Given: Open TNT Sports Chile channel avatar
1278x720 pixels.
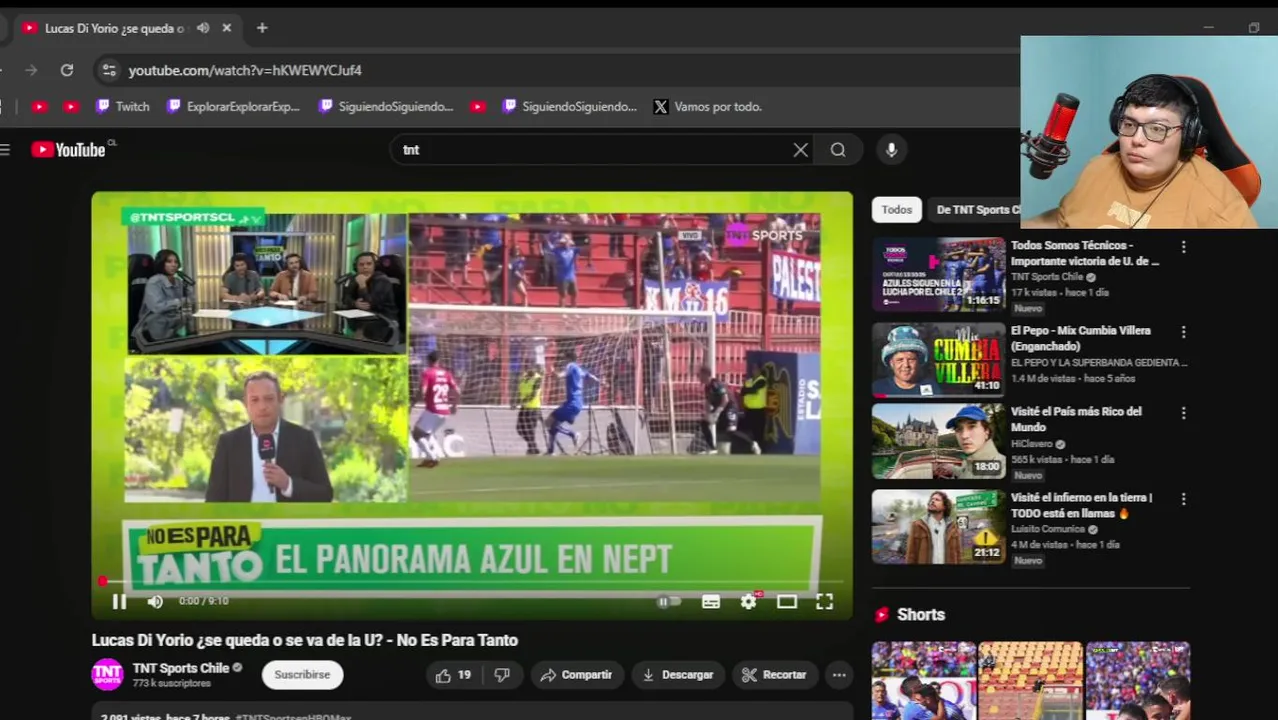Looking at the screenshot, I should (x=107, y=675).
